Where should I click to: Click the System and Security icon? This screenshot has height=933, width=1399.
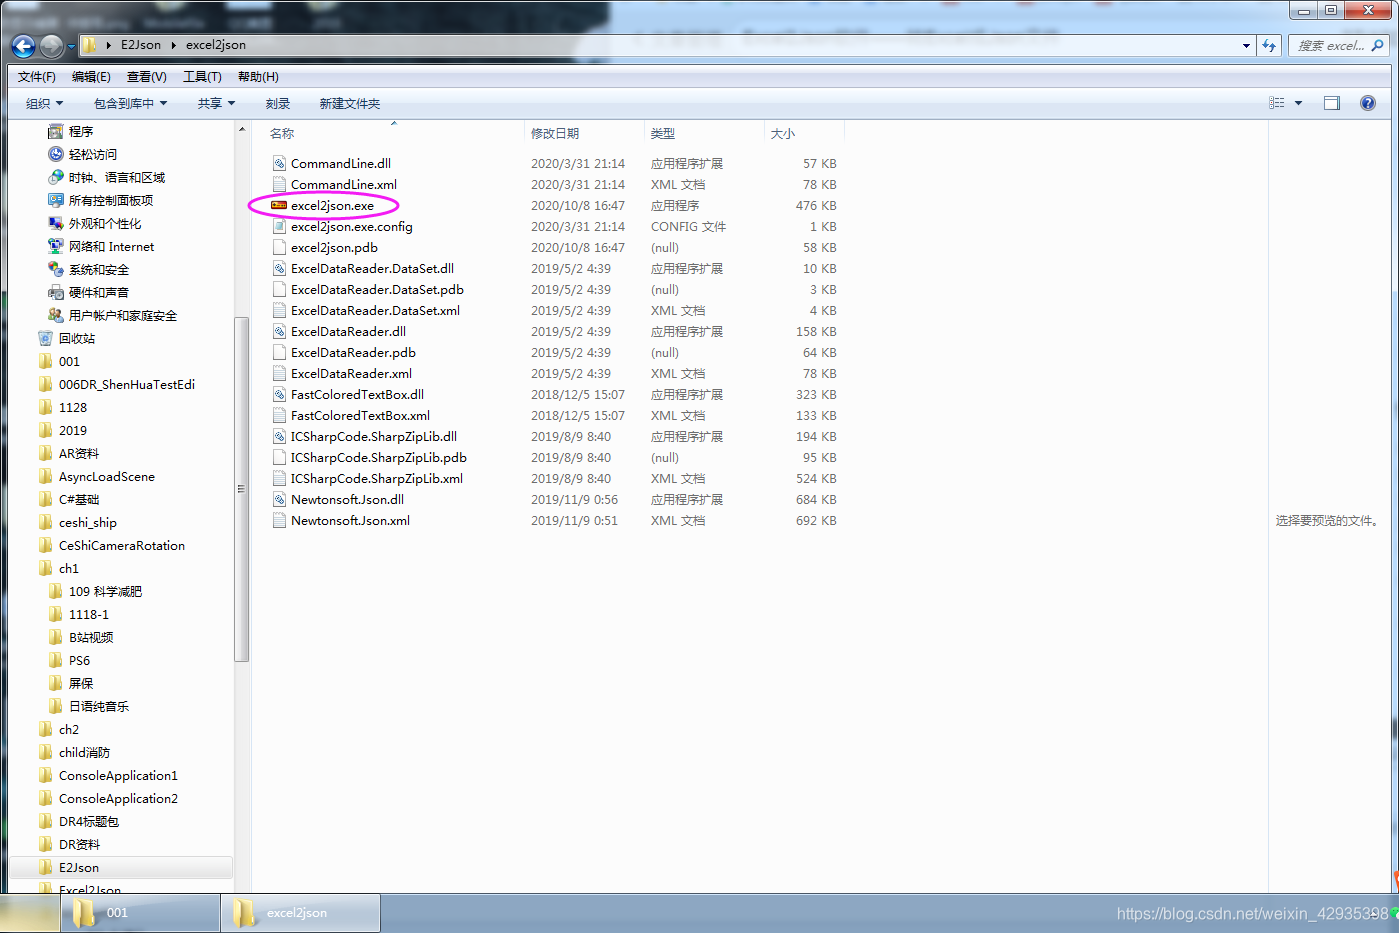click(x=56, y=269)
